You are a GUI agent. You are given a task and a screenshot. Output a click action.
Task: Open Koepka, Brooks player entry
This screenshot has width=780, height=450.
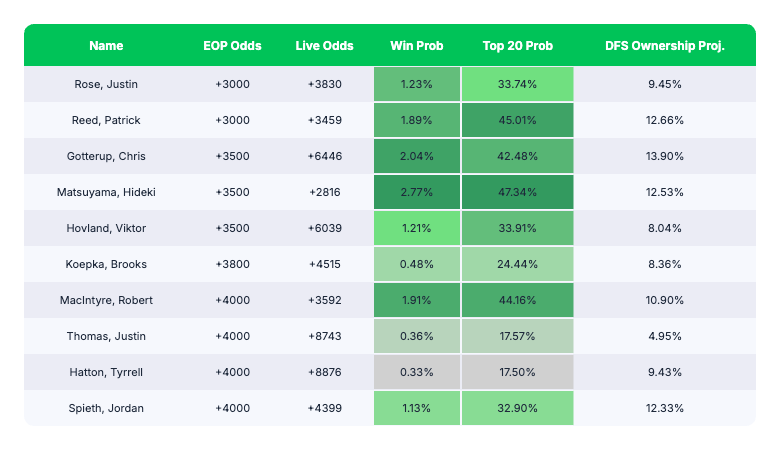[105, 264]
